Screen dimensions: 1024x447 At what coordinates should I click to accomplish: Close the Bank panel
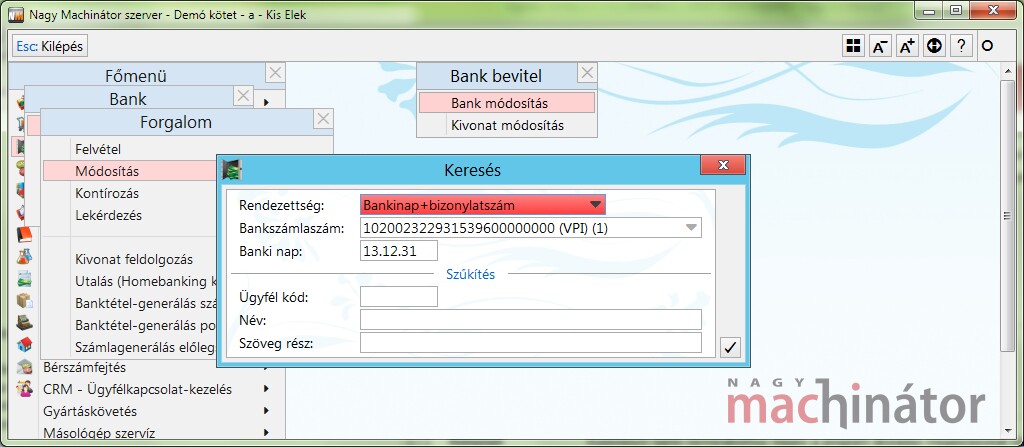244,96
